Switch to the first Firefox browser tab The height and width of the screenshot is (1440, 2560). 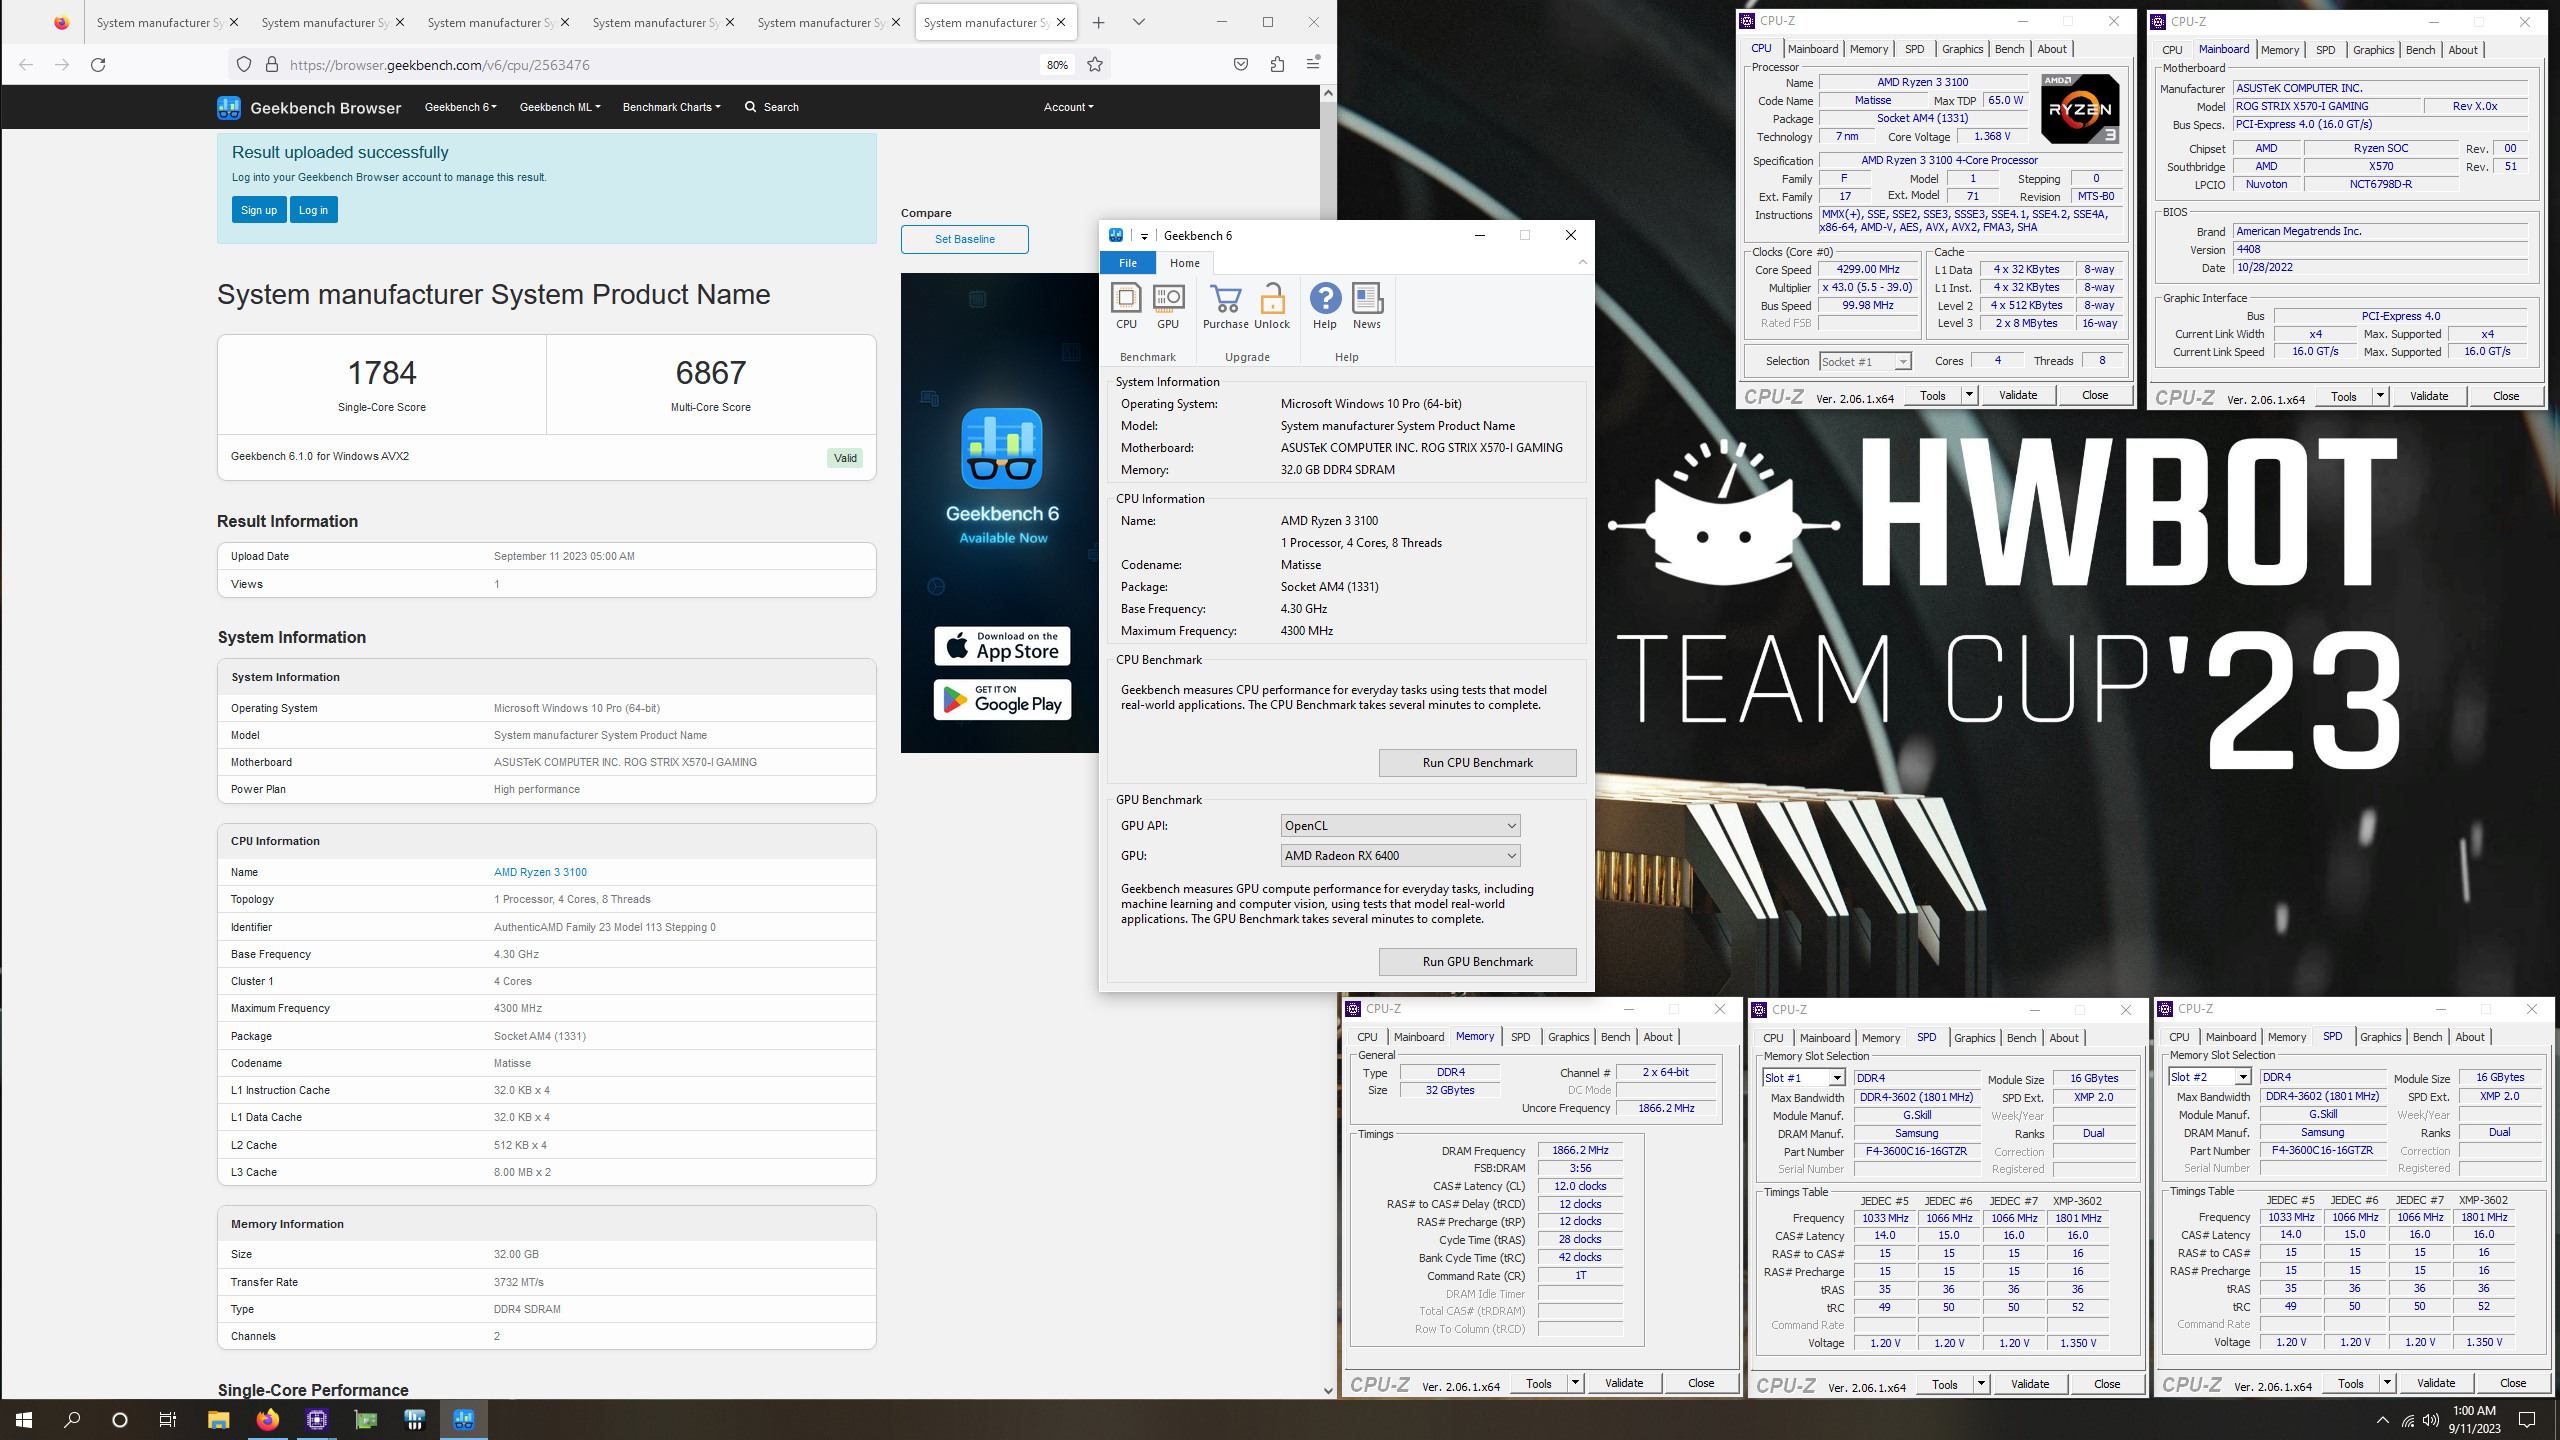click(166, 22)
